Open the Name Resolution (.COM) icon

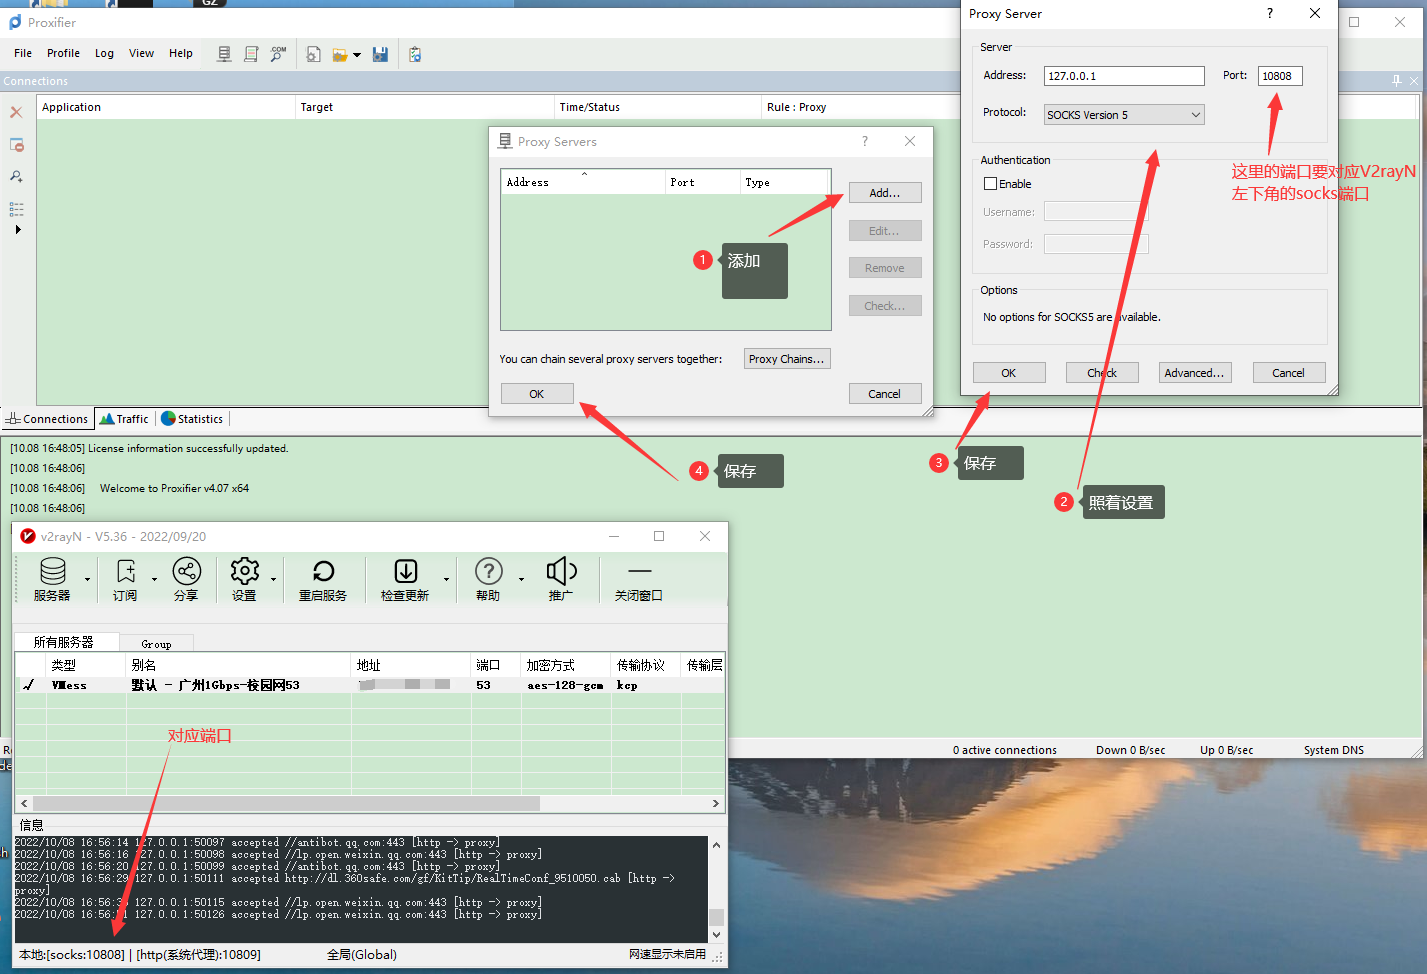(x=278, y=54)
